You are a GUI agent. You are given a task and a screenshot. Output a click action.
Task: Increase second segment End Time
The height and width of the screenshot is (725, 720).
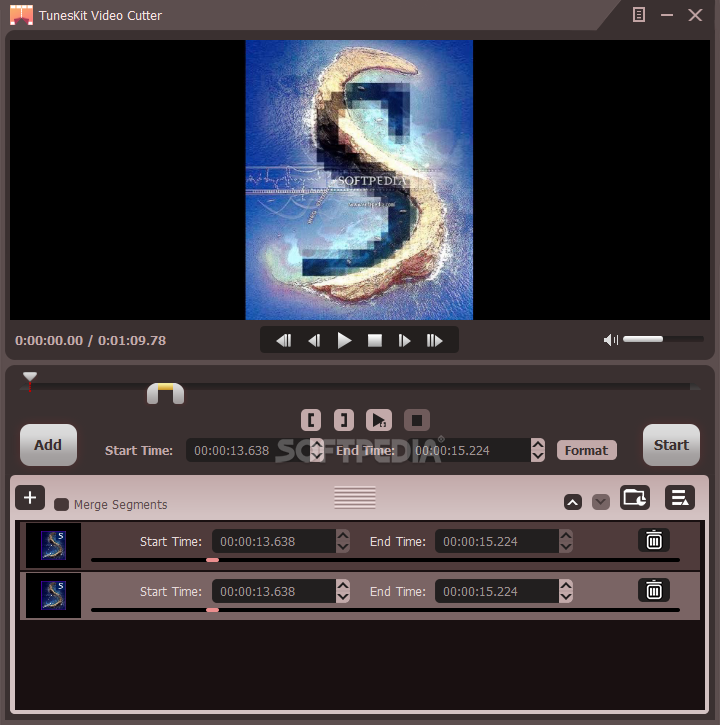coord(566,585)
